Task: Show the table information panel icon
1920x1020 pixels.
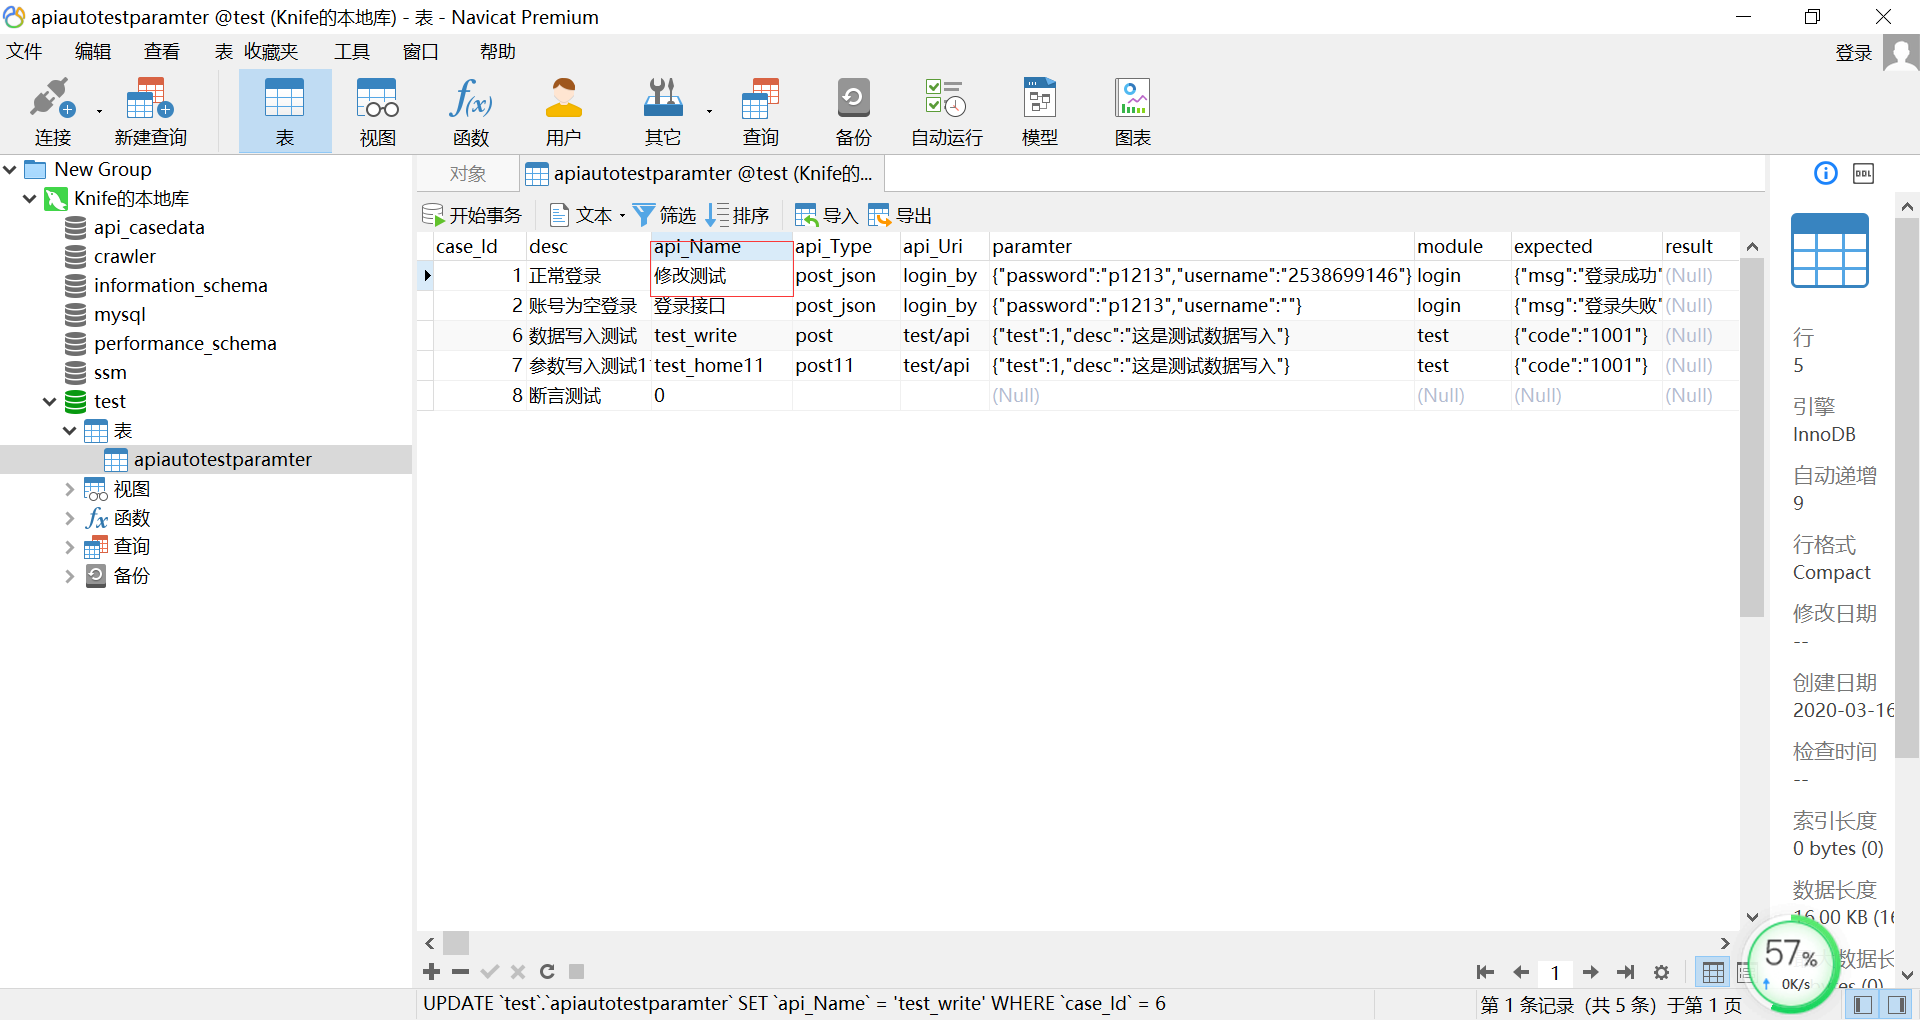Action: pos(1826,173)
